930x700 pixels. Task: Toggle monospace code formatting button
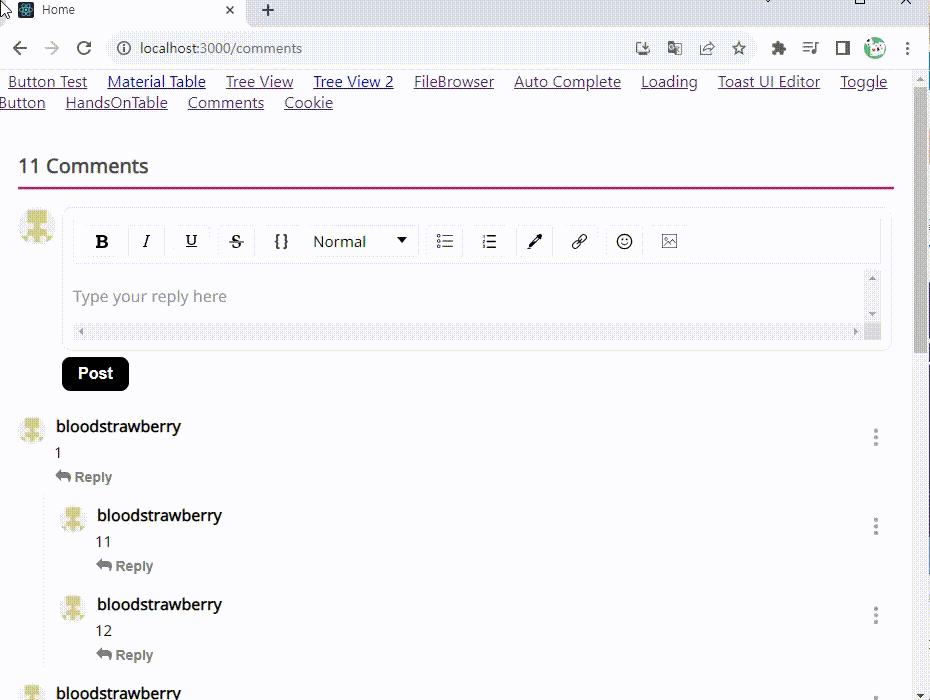pos(281,241)
